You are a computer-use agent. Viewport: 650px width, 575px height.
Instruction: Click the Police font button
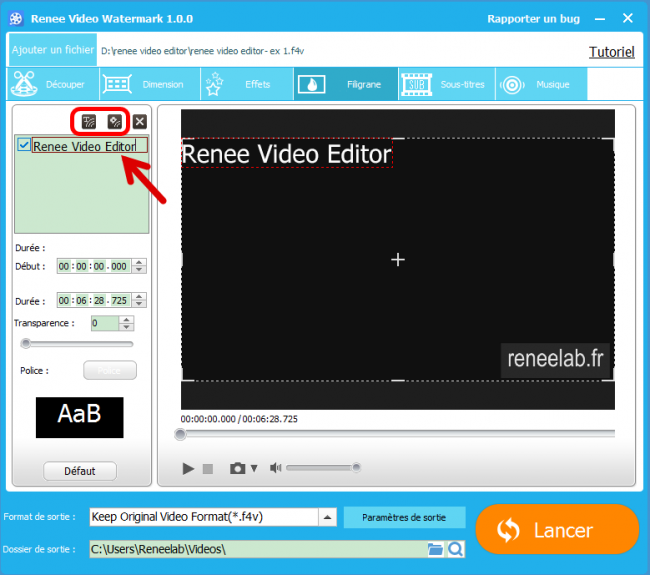tap(110, 370)
